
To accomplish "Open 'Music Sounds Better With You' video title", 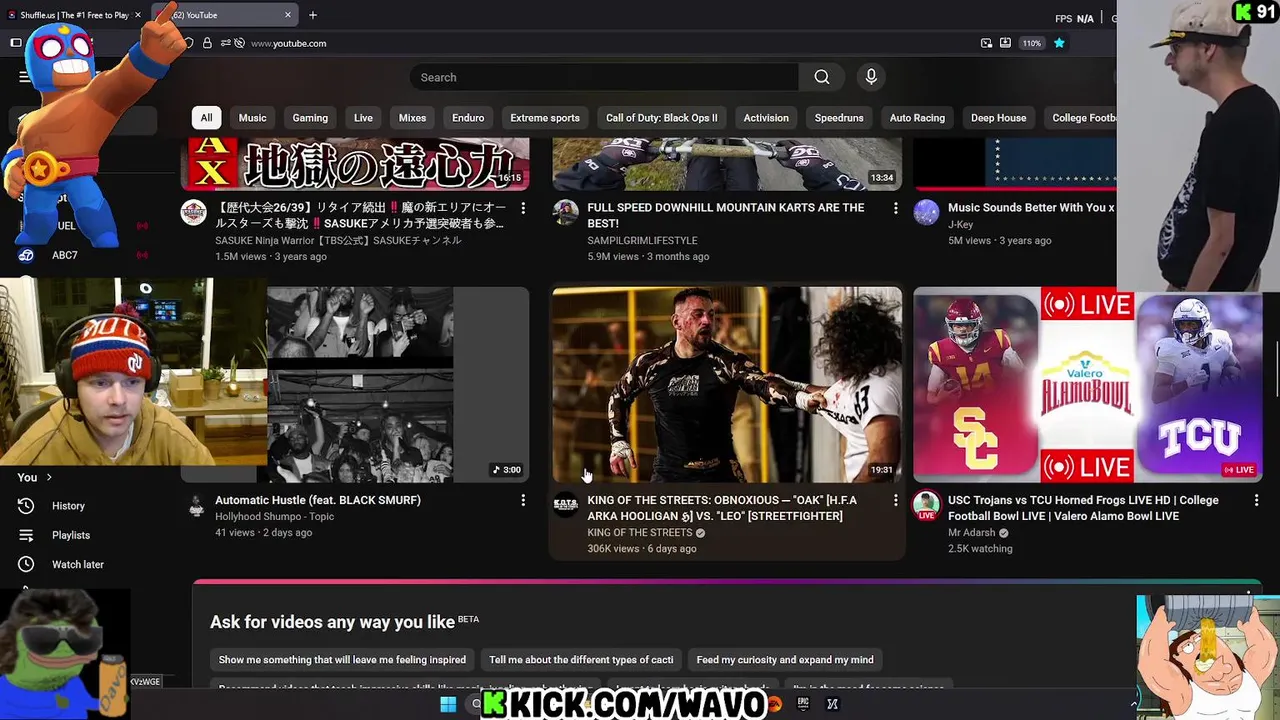I will click(1031, 208).
